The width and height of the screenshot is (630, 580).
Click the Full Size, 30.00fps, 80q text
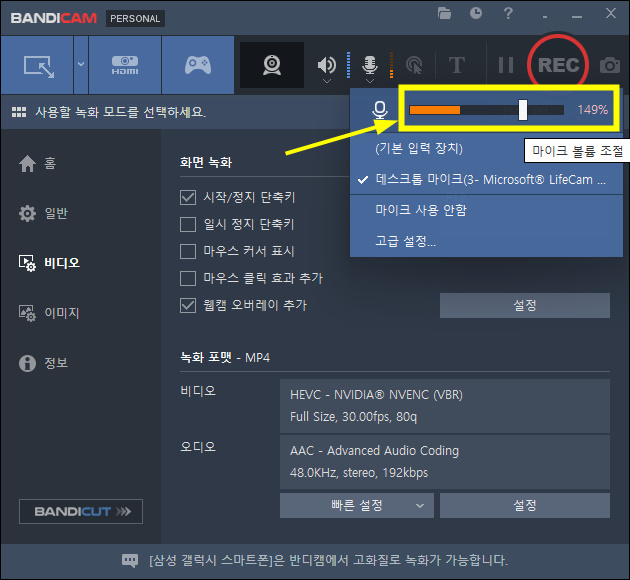pyautogui.click(x=354, y=417)
